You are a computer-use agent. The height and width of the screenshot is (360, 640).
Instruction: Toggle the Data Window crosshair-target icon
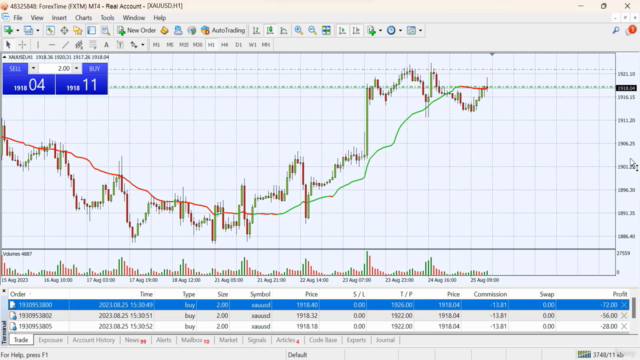pyautogui.click(x=64, y=30)
